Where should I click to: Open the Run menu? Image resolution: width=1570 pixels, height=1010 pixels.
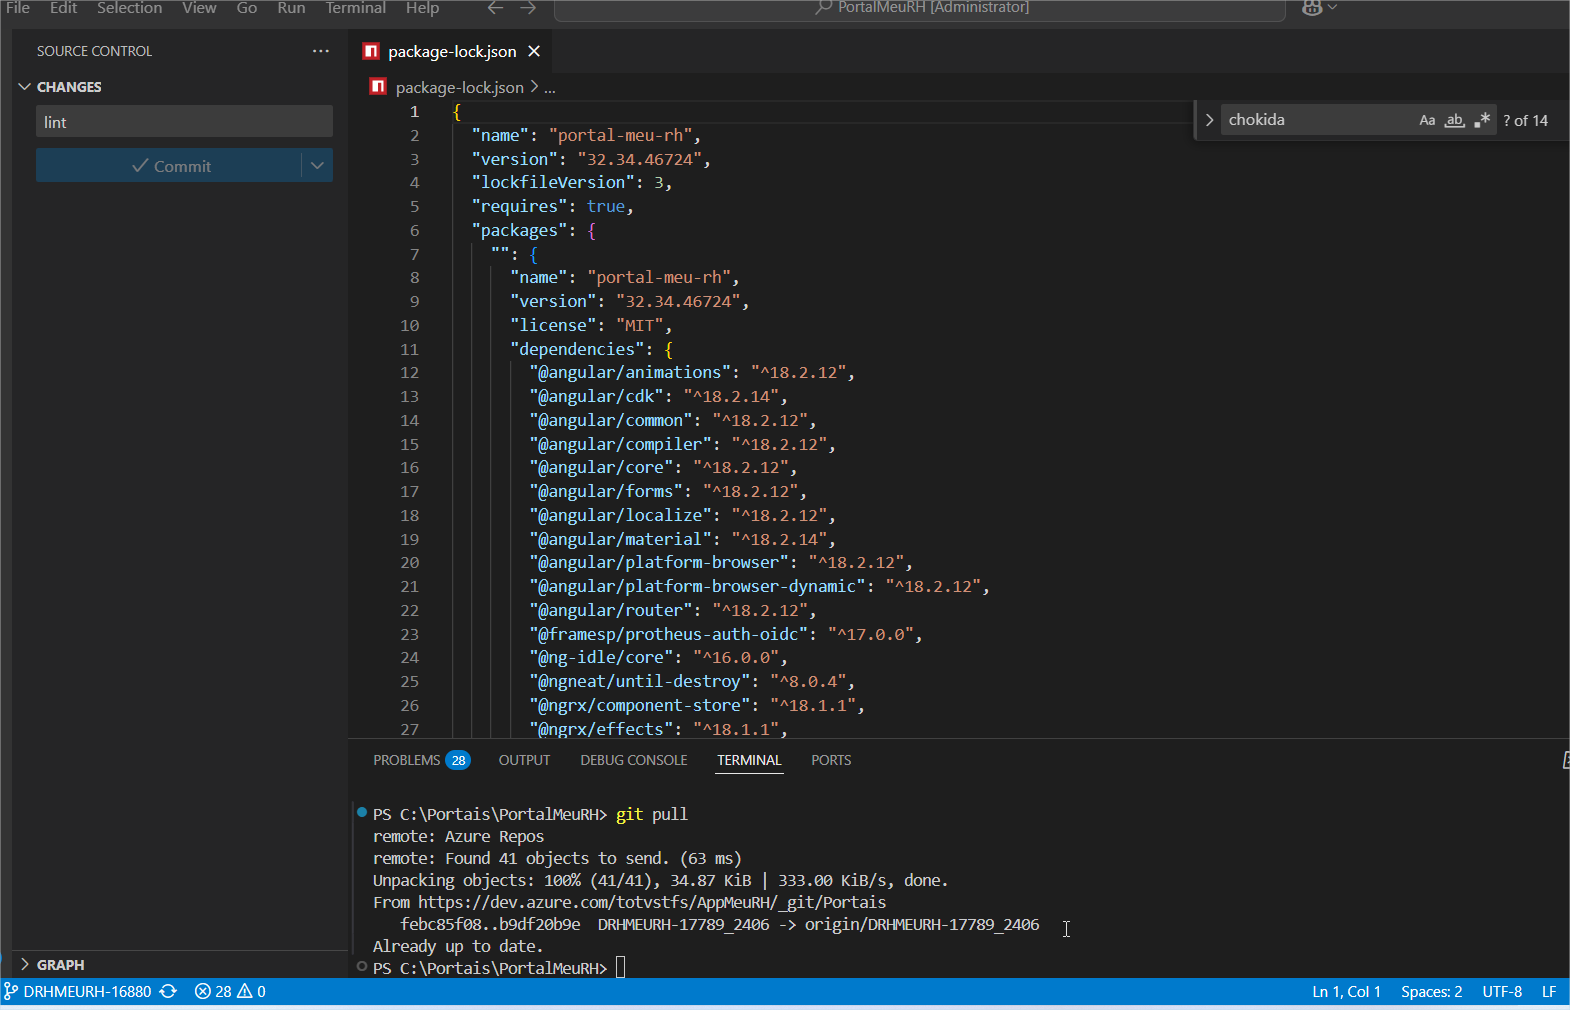point(291,8)
